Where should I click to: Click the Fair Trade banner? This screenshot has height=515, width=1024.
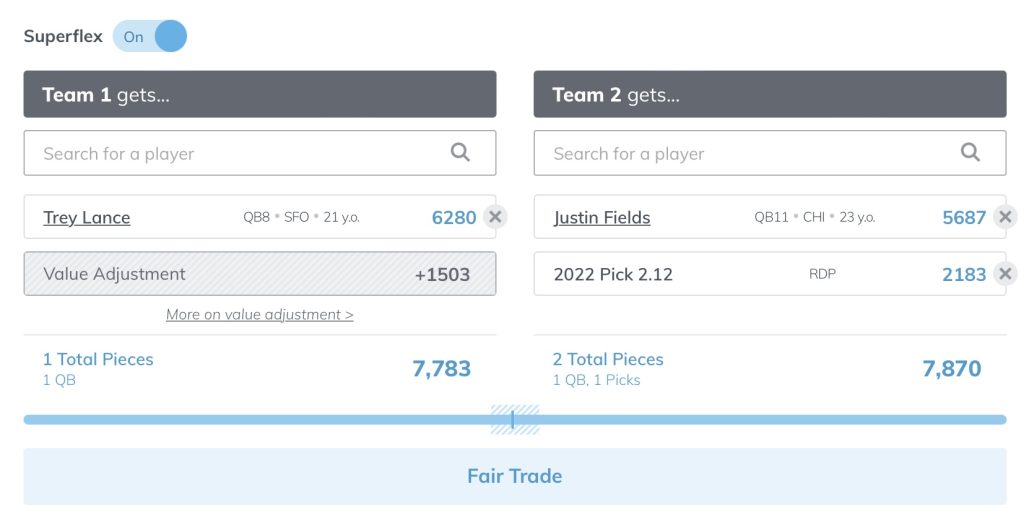[515, 476]
